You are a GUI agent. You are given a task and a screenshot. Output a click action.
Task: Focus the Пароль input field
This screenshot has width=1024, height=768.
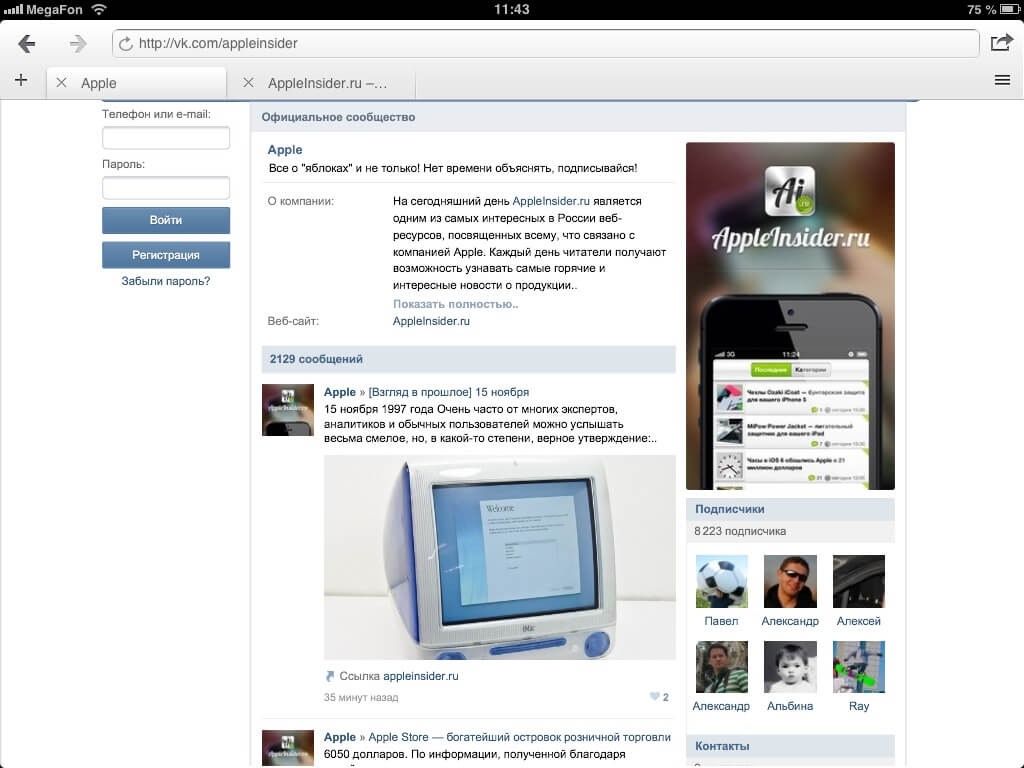pyautogui.click(x=166, y=188)
